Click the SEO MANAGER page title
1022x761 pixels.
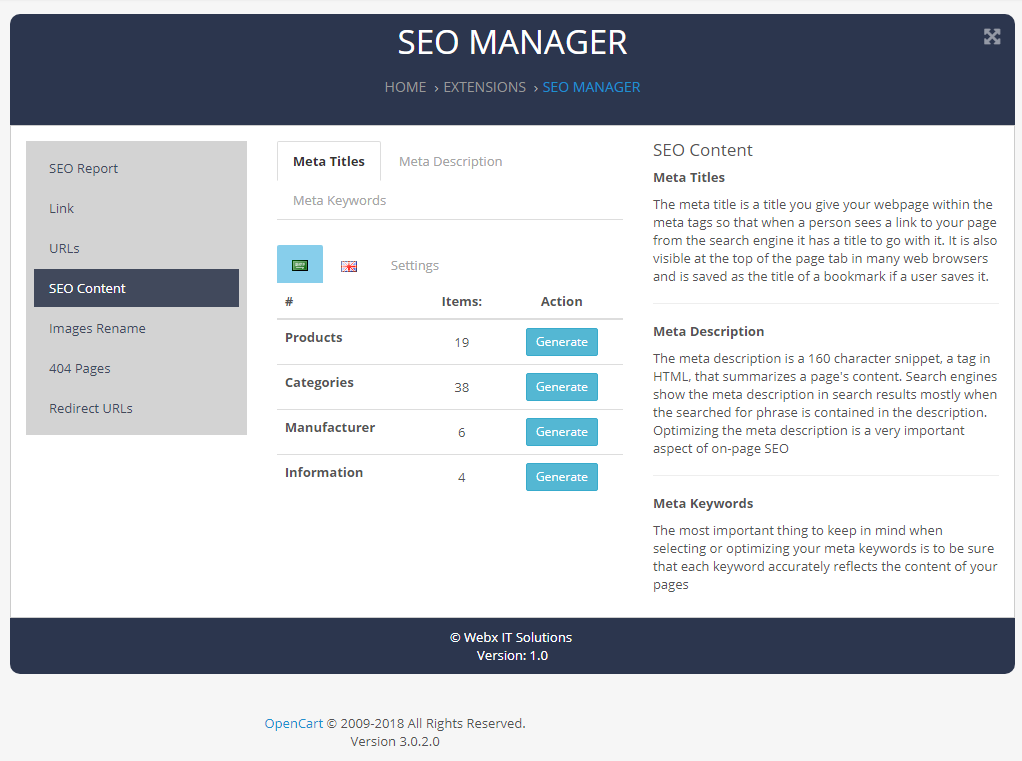(512, 42)
